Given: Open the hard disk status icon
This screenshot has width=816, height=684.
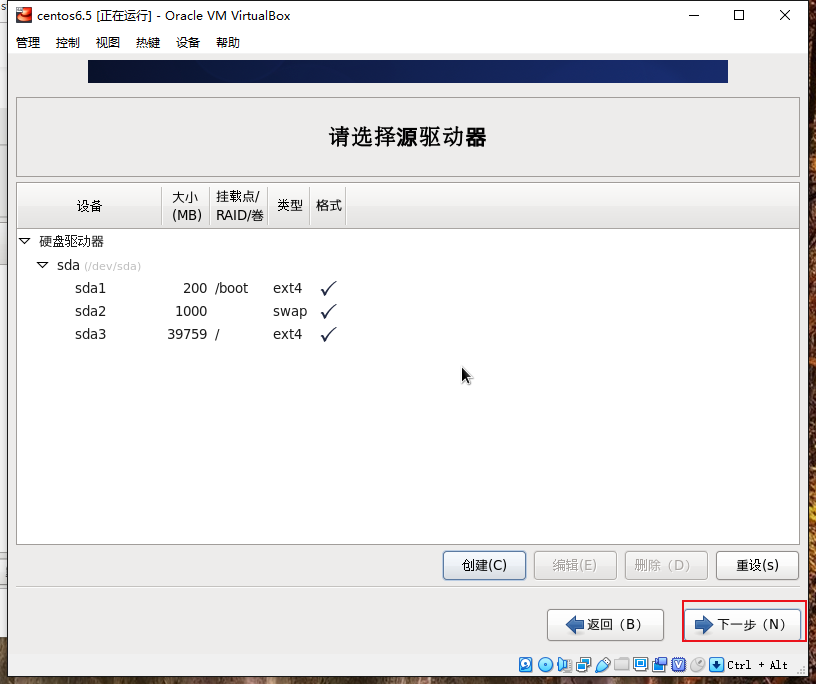Looking at the screenshot, I should [525, 664].
